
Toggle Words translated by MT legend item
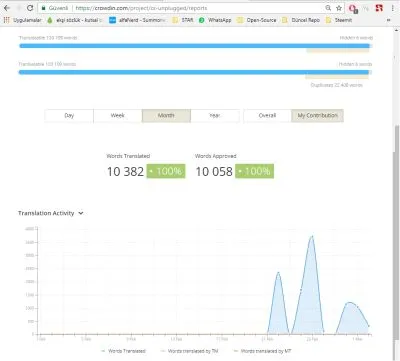pos(262,351)
